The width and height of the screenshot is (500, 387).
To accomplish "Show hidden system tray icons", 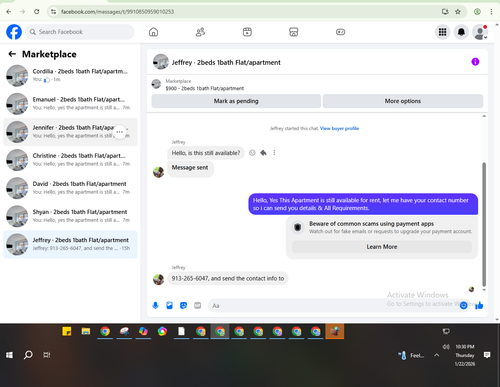I will (436, 355).
